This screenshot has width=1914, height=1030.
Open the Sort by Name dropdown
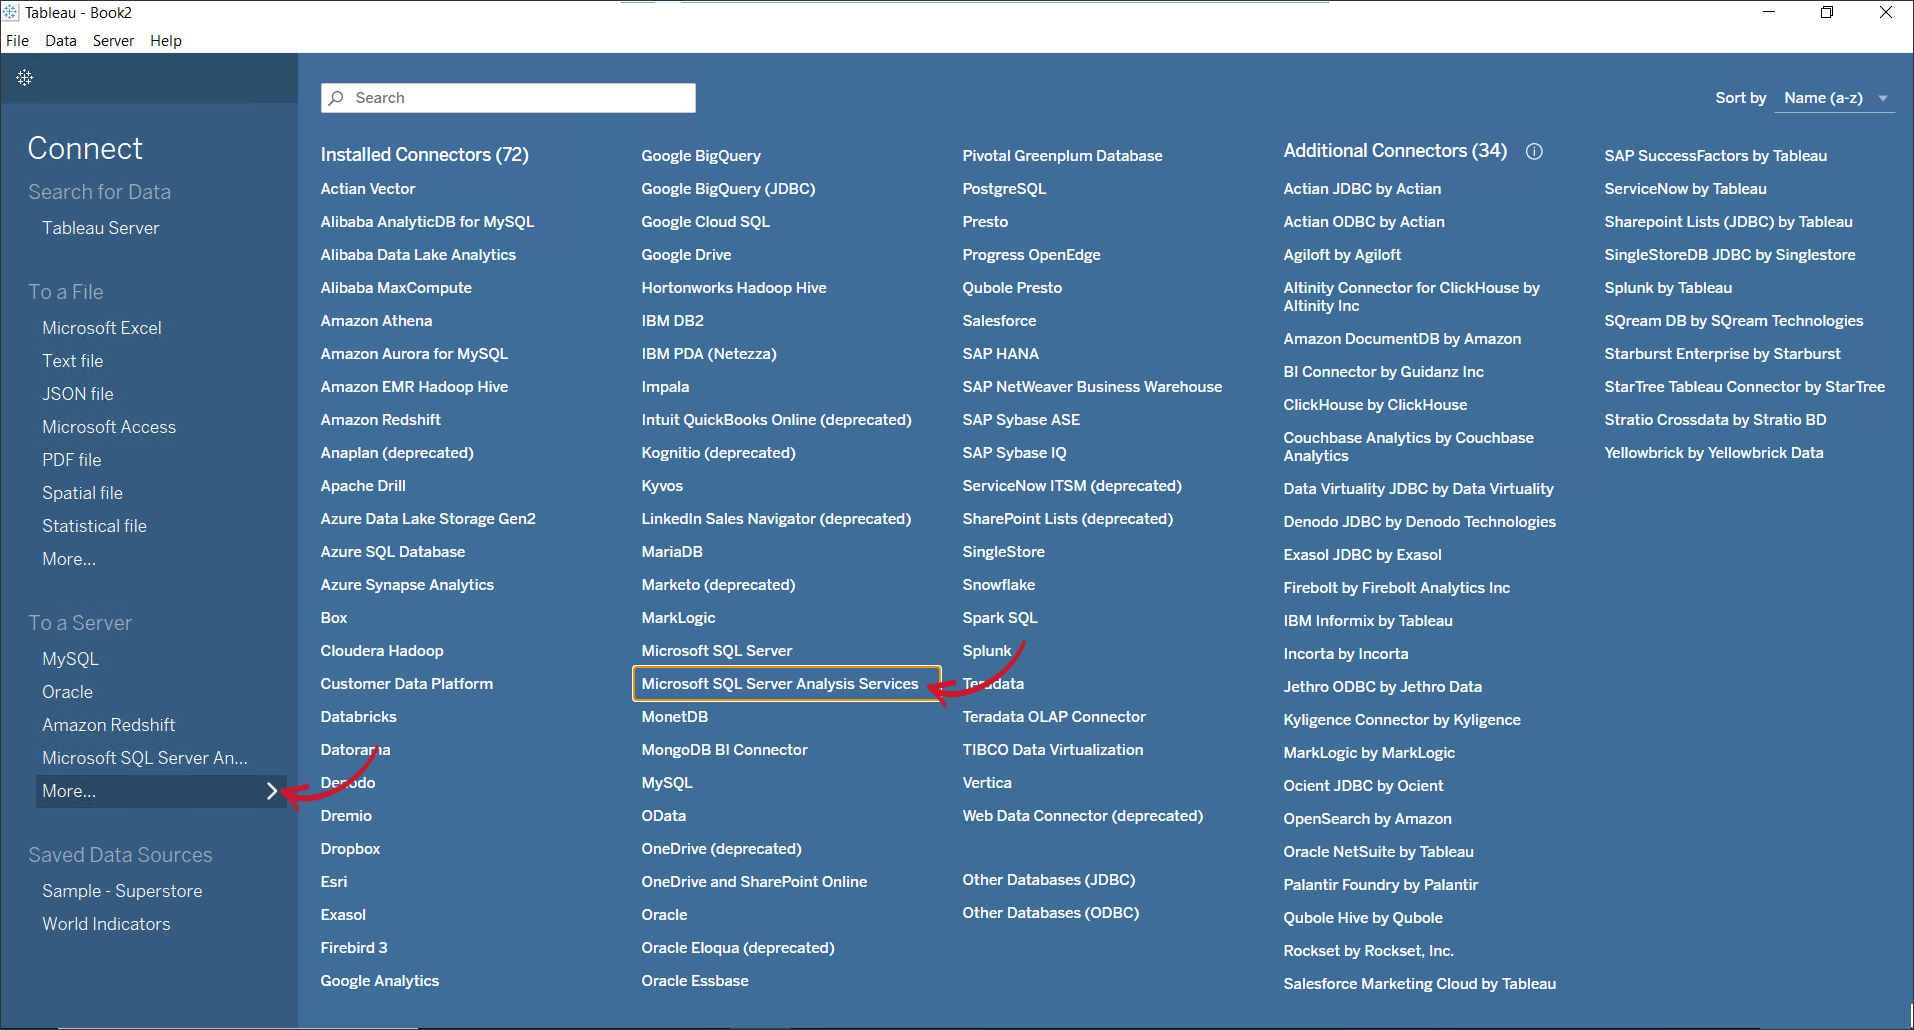(1836, 98)
